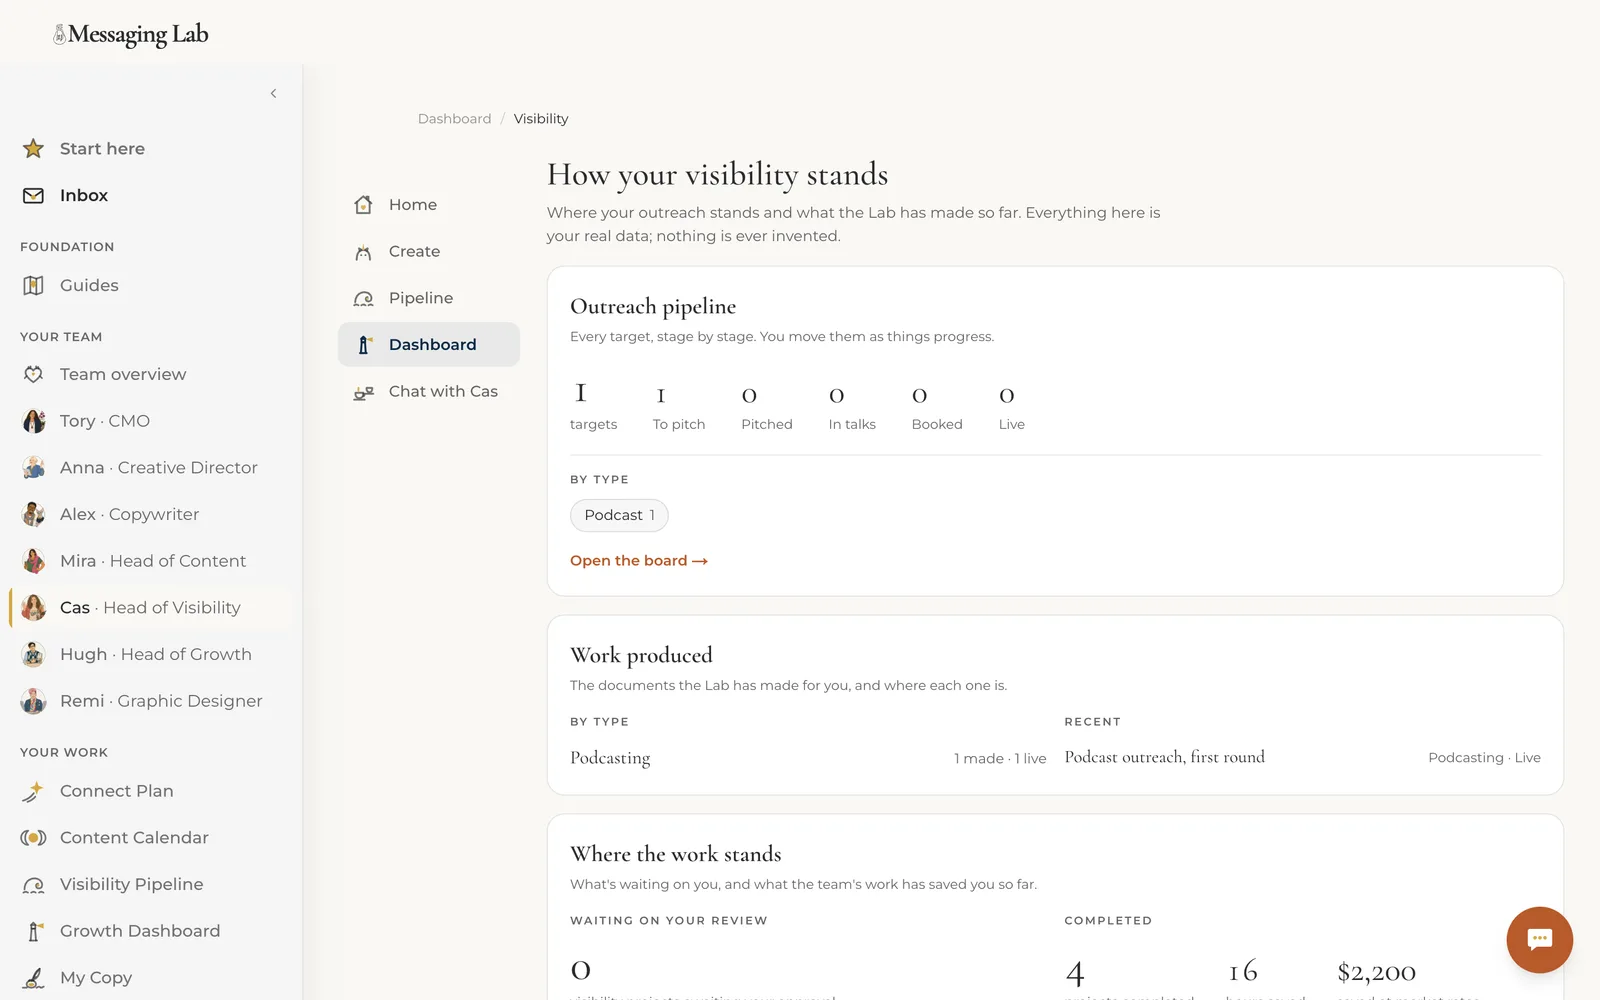Open Podcast outreach, first round document
This screenshot has height=1000, width=1600.
click(x=1164, y=758)
